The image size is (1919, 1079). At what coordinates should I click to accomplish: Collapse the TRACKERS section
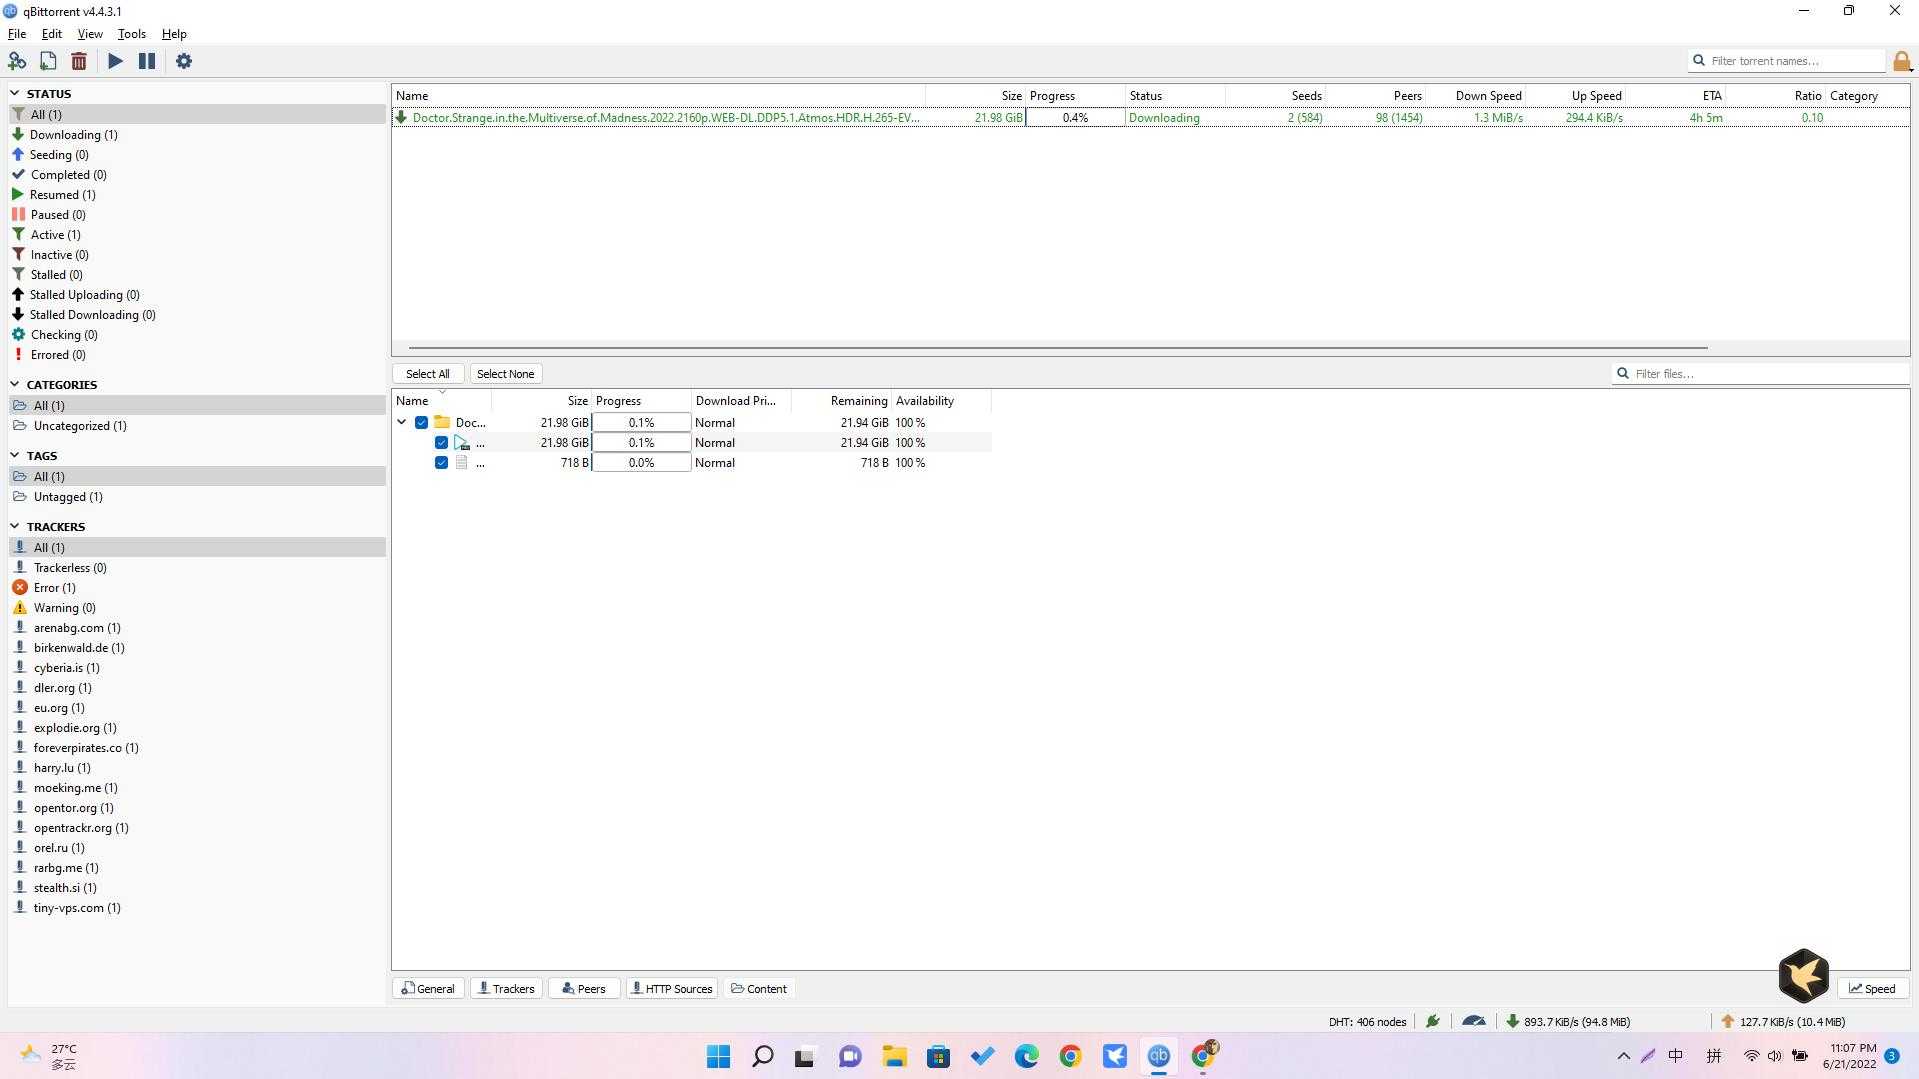15,526
